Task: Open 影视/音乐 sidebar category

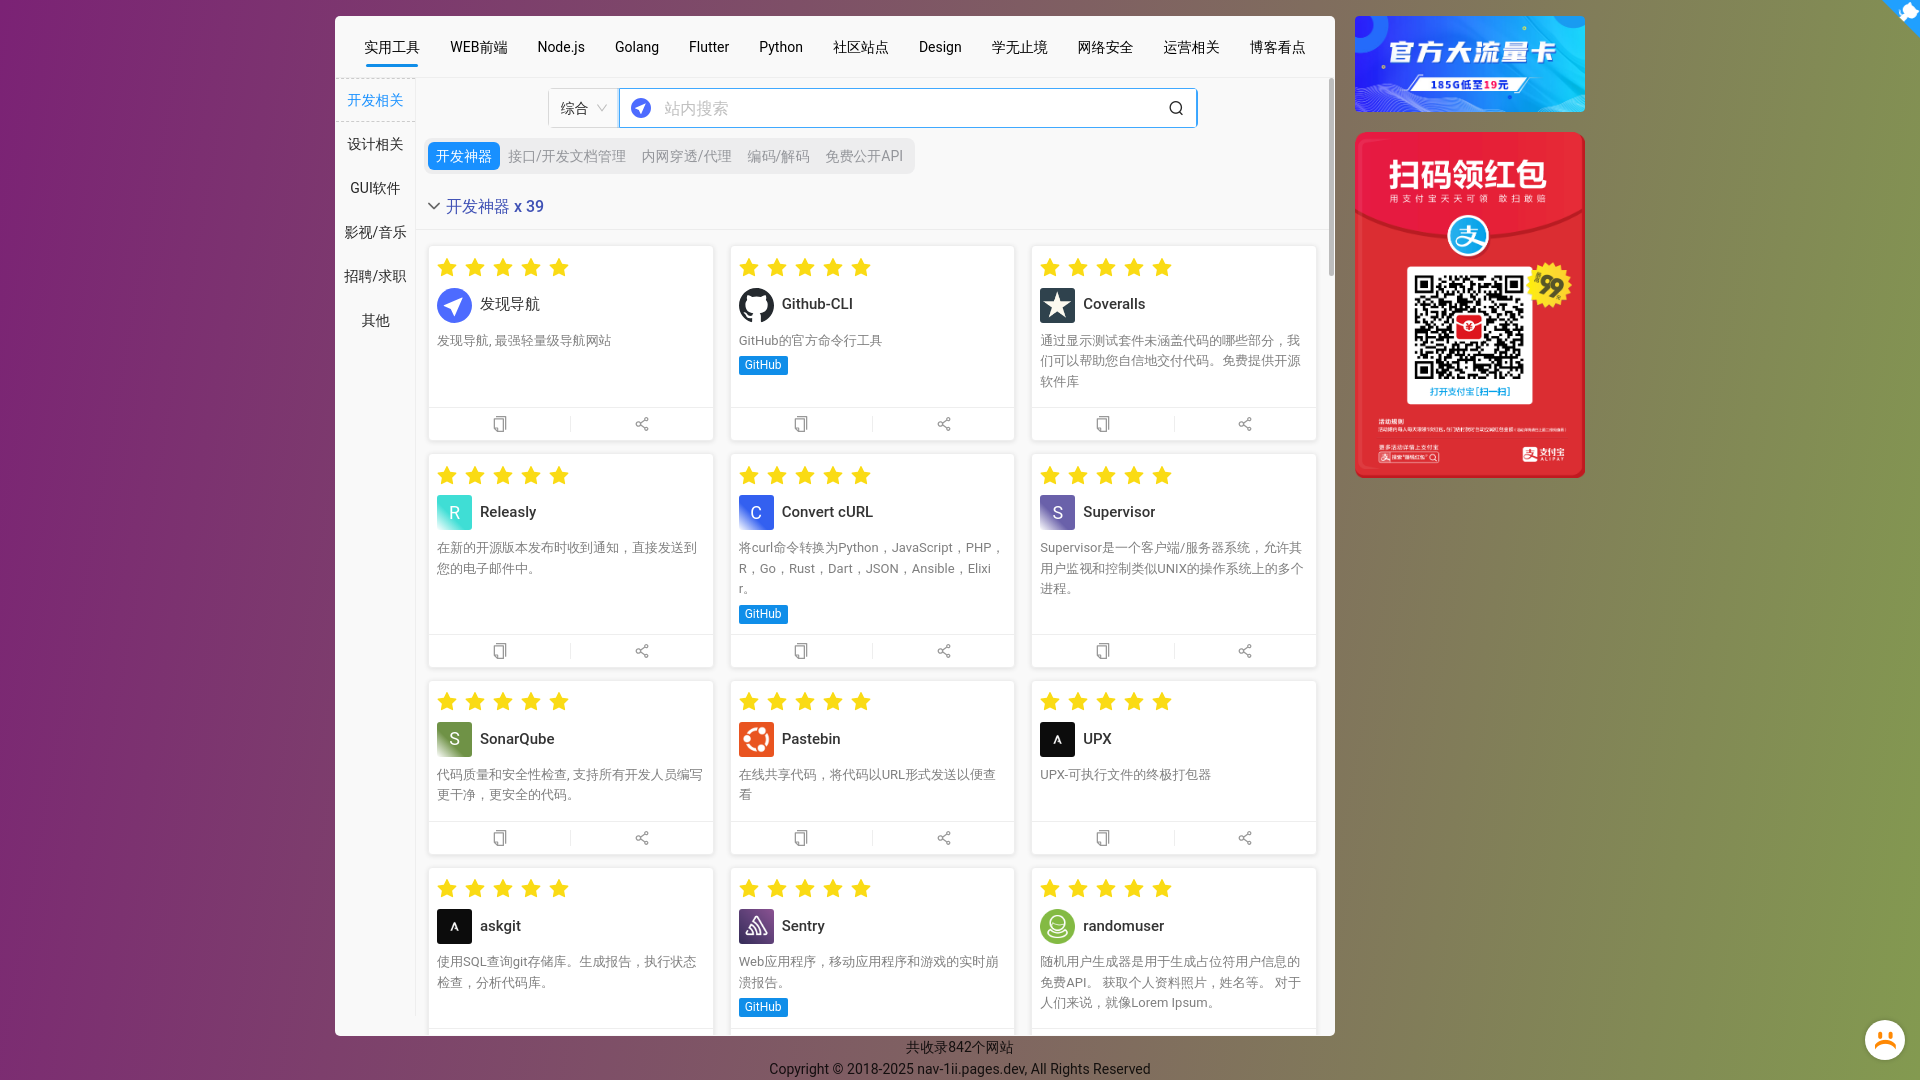Action: (375, 232)
